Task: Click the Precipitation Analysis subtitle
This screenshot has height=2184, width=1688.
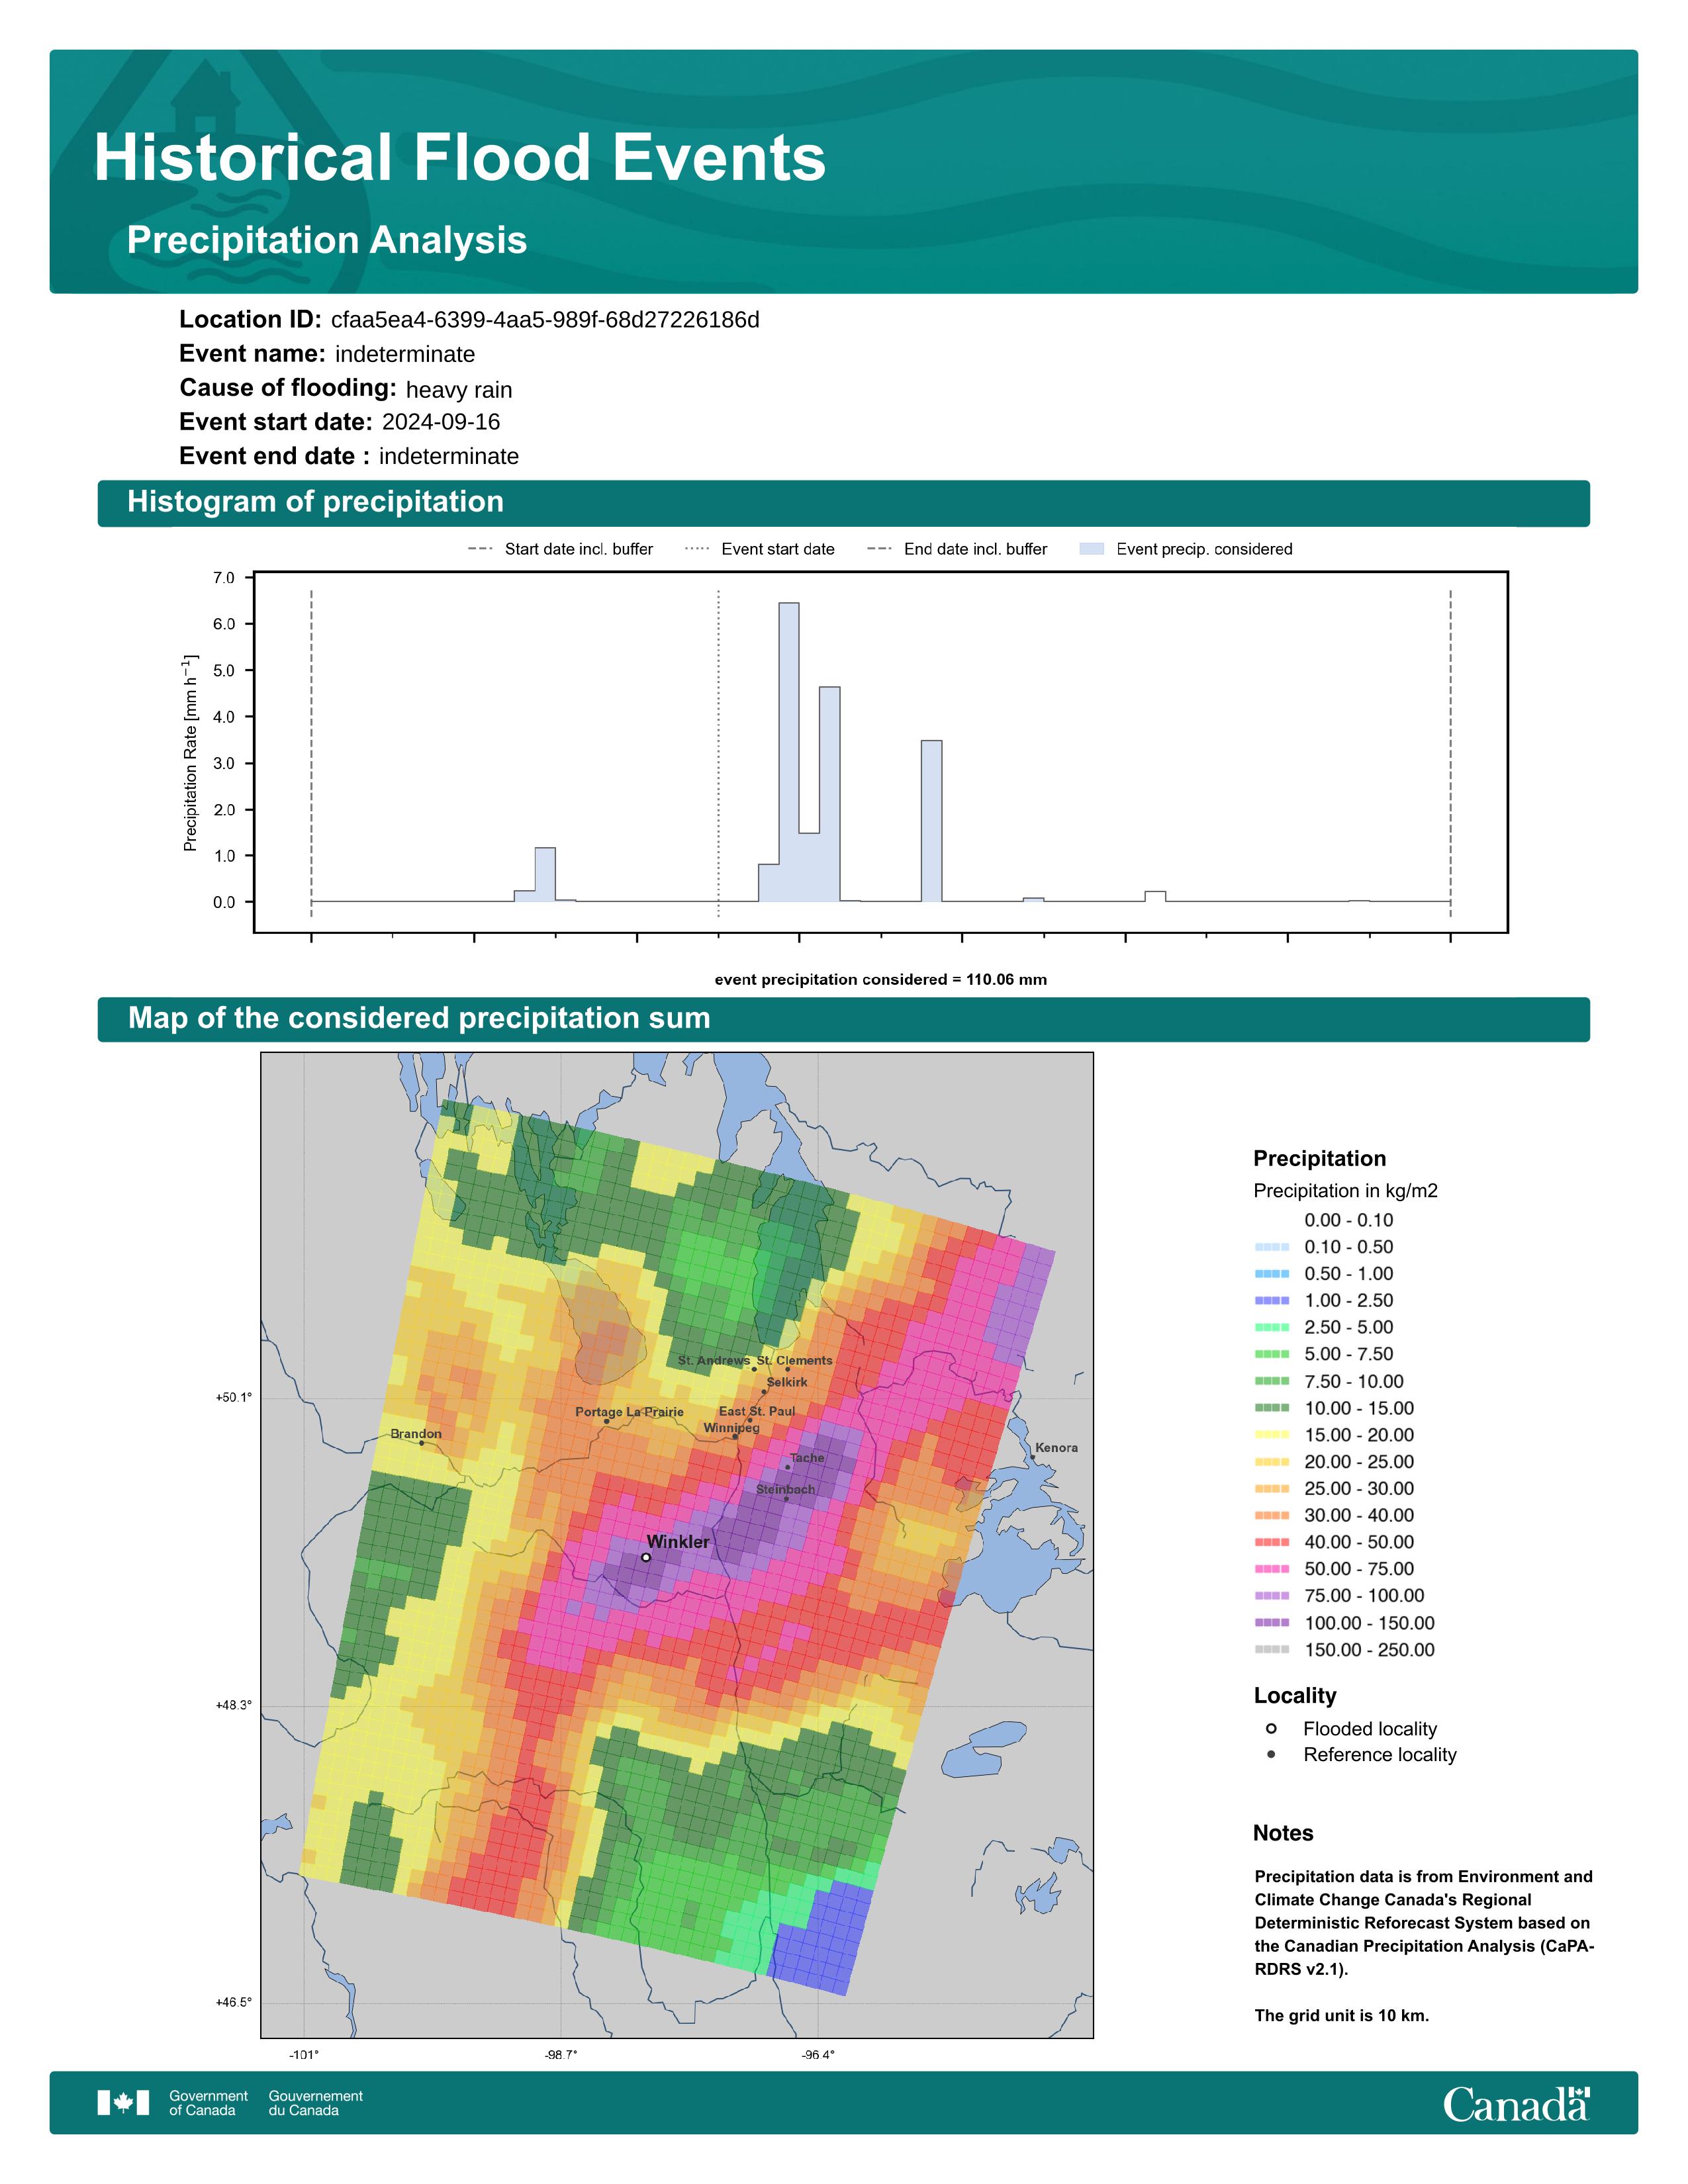Action: (327, 241)
